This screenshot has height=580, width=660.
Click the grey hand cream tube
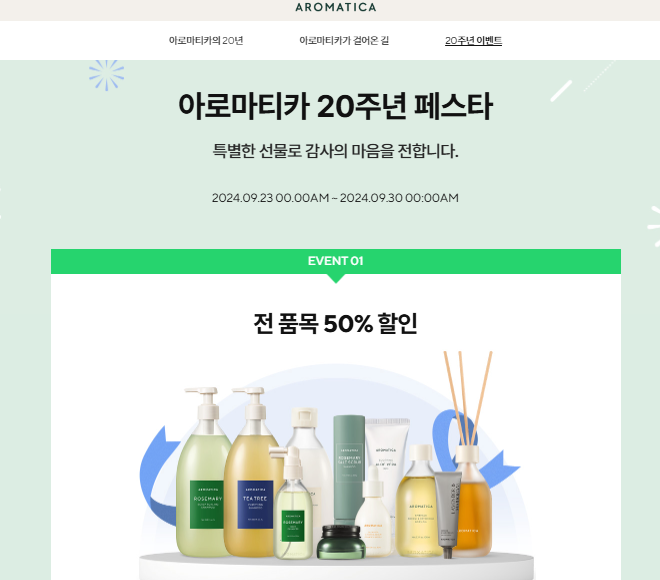point(447,514)
